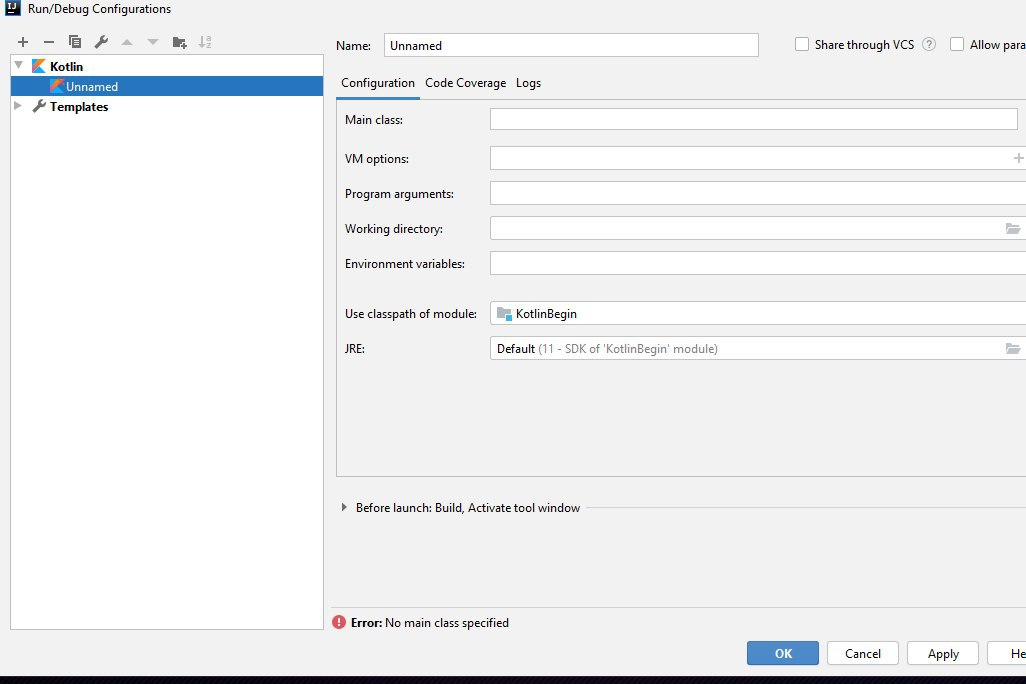Browse for JRE using the folder icon

tap(1013, 348)
